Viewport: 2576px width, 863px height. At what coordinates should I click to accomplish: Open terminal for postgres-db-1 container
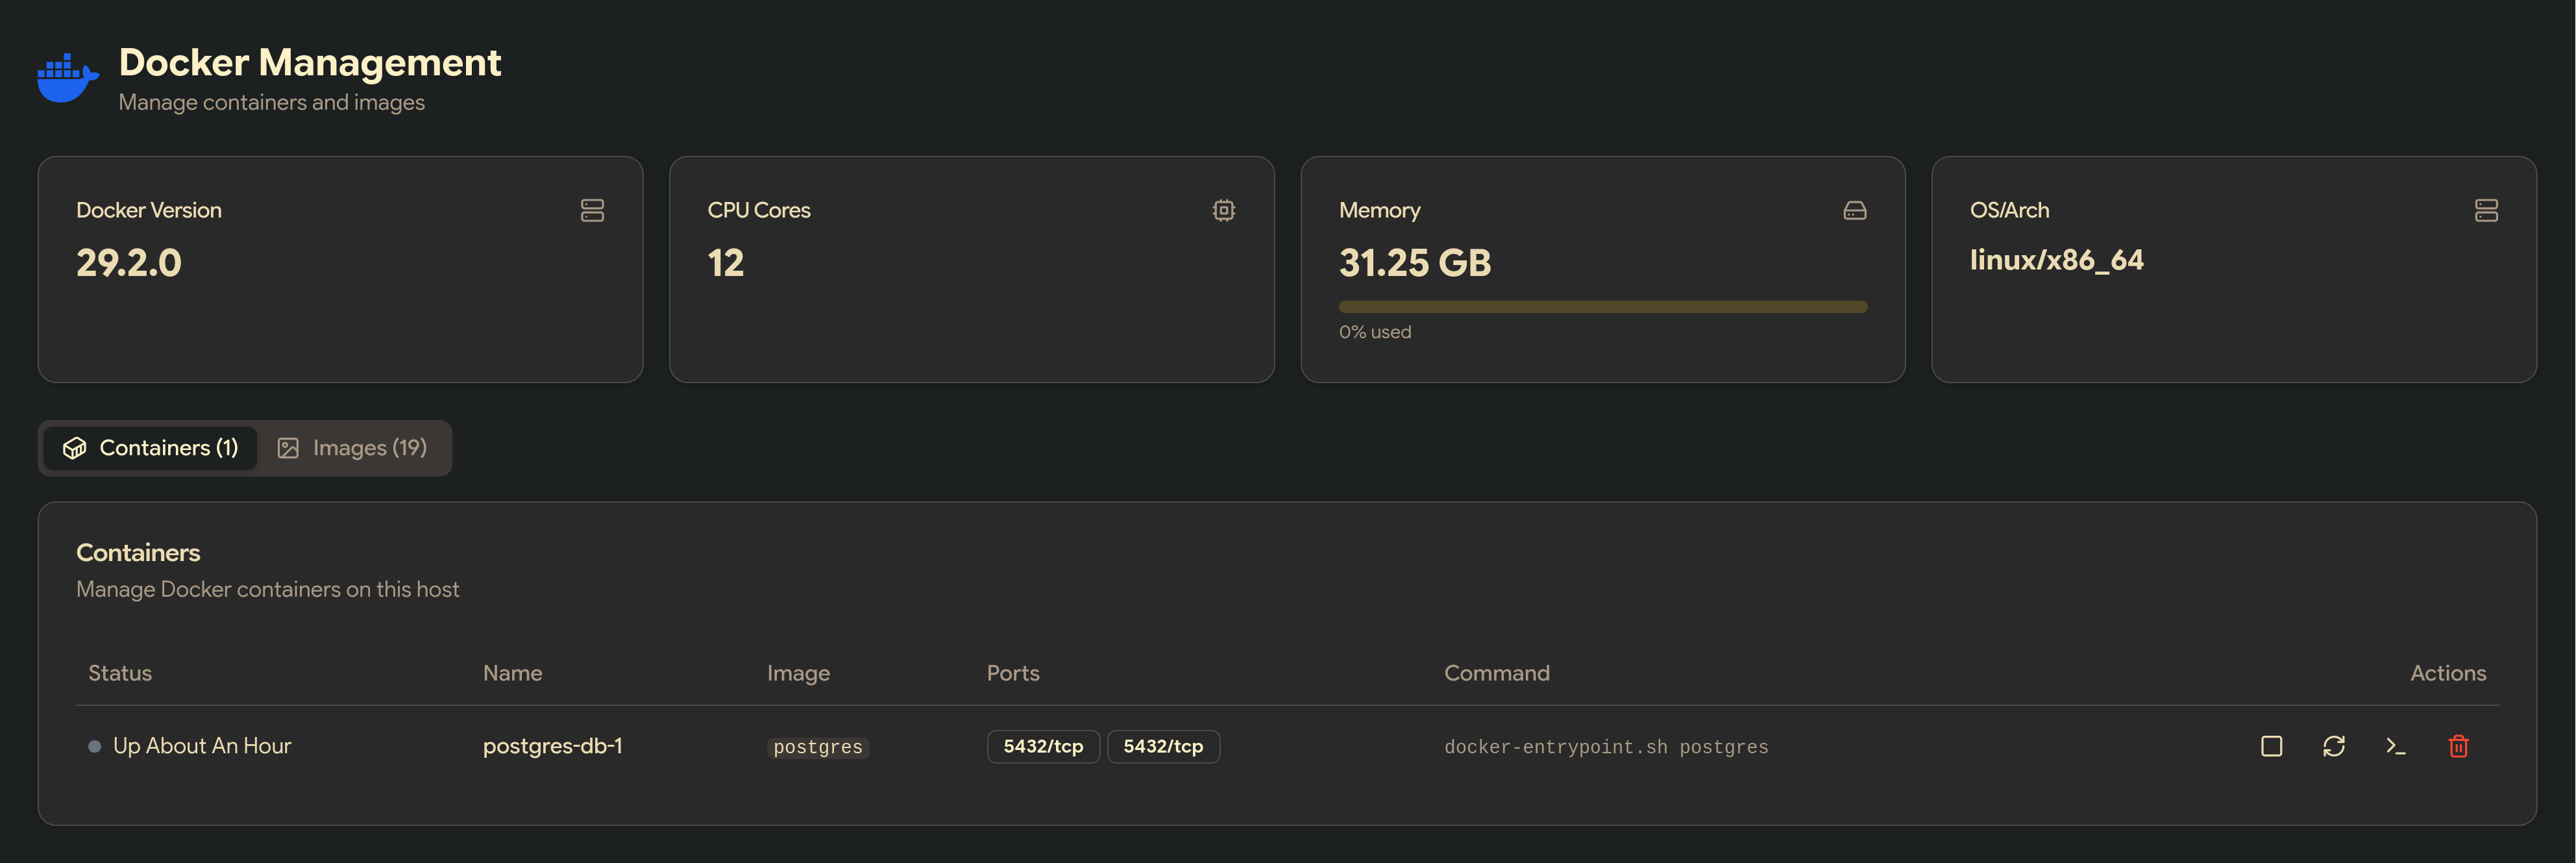coord(2395,746)
